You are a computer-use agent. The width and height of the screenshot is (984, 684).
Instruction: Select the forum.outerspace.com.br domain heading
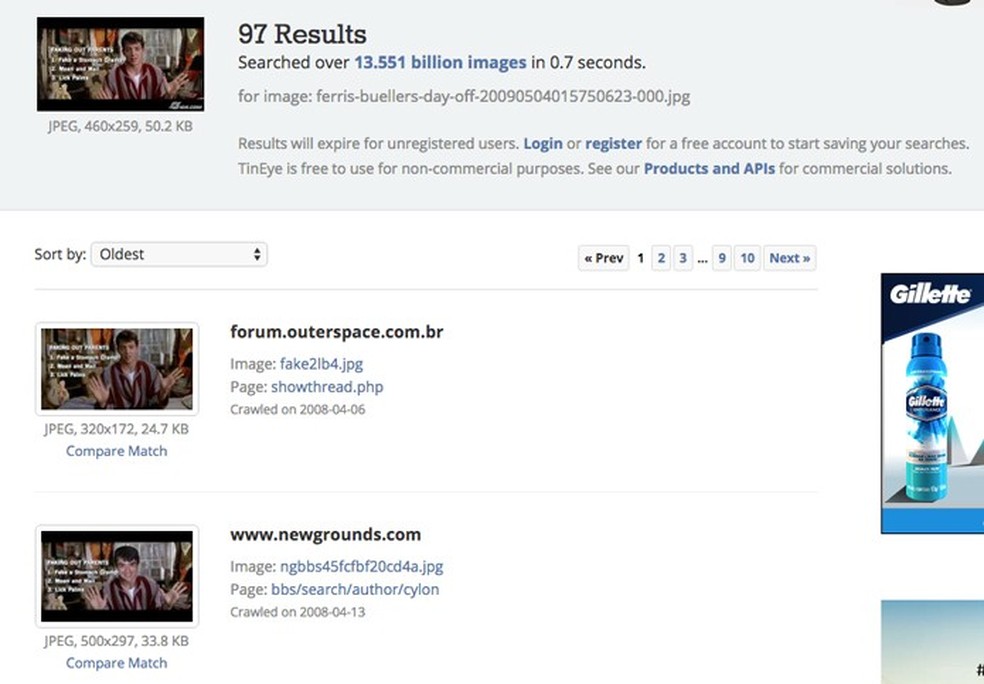point(337,331)
